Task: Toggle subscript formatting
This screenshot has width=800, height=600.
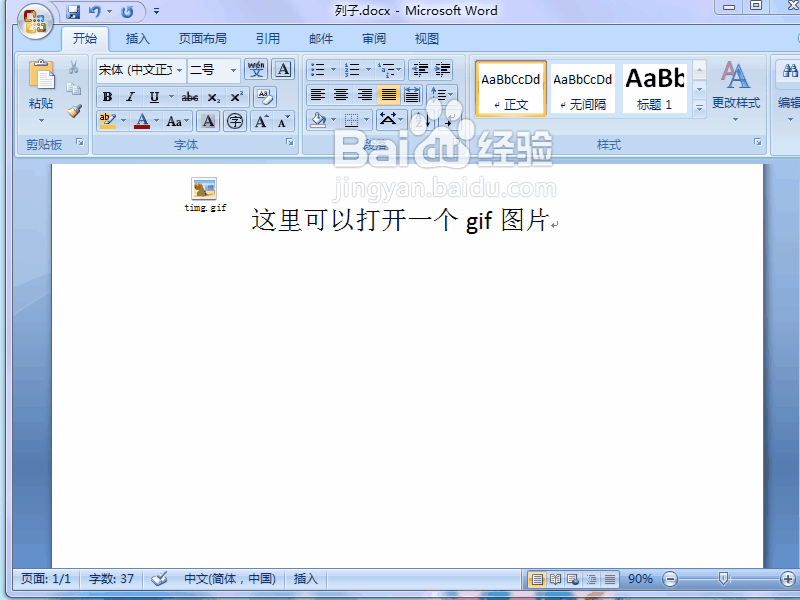Action: 214,95
